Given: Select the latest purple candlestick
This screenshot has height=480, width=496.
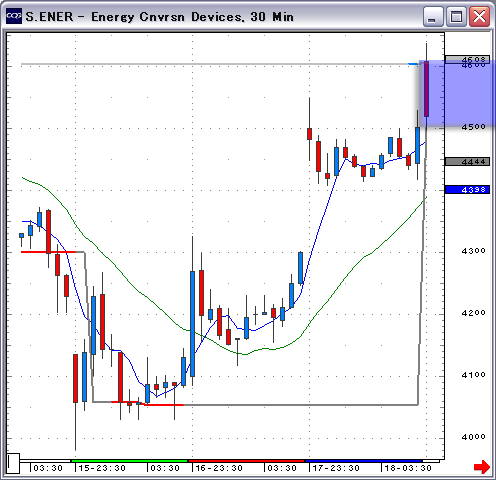Looking at the screenshot, I should pyautogui.click(x=426, y=89).
